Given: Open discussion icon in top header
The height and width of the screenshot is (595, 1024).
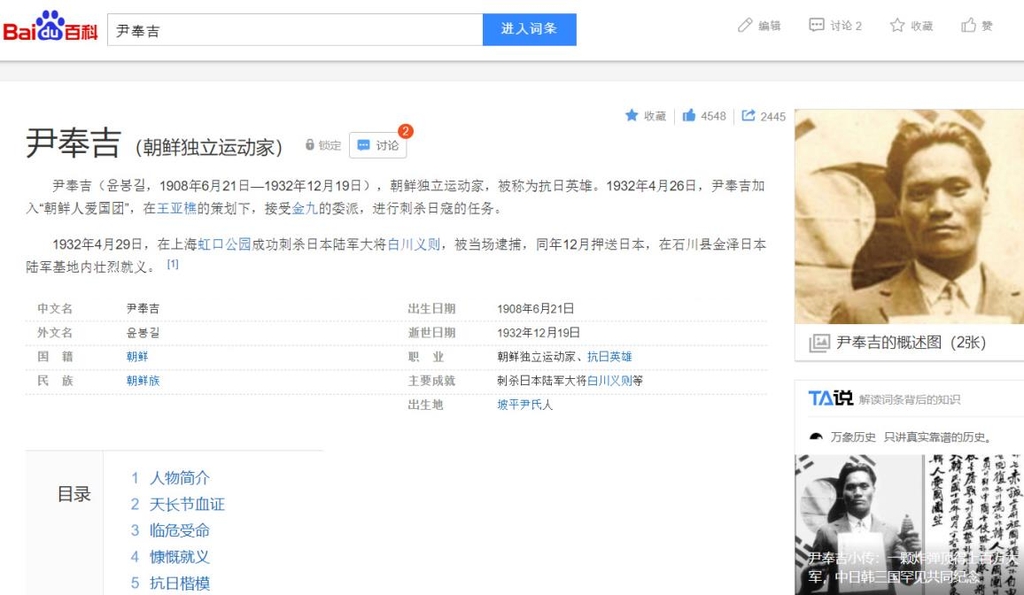Looking at the screenshot, I should click(x=816, y=26).
